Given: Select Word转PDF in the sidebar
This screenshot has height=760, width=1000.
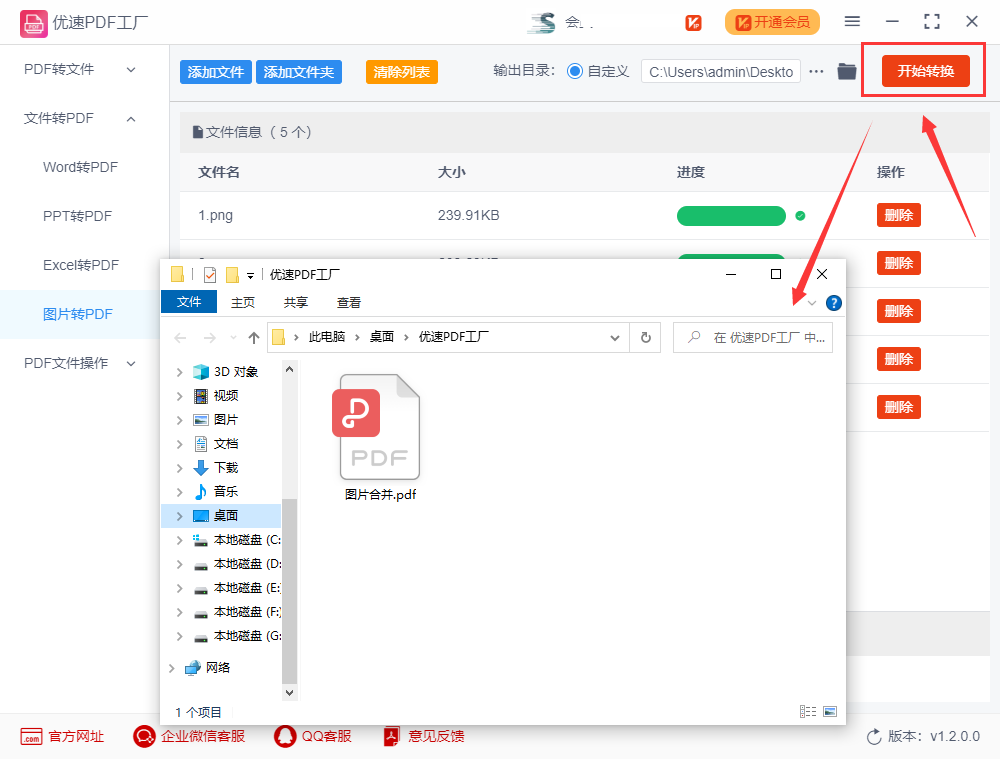Looking at the screenshot, I should (80, 167).
